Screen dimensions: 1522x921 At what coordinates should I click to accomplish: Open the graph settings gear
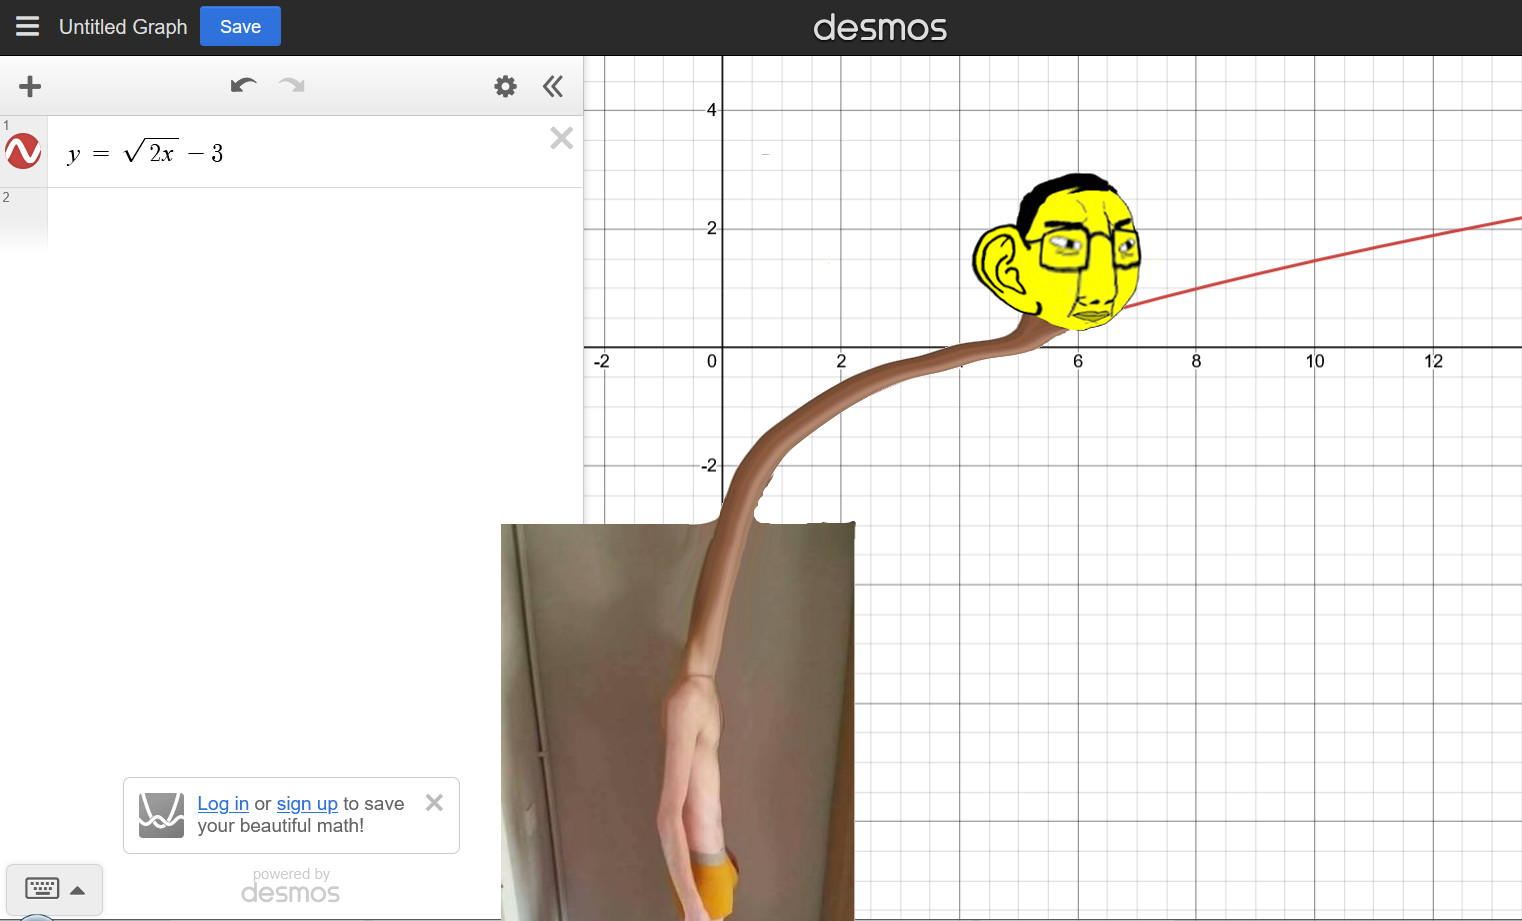coord(505,87)
